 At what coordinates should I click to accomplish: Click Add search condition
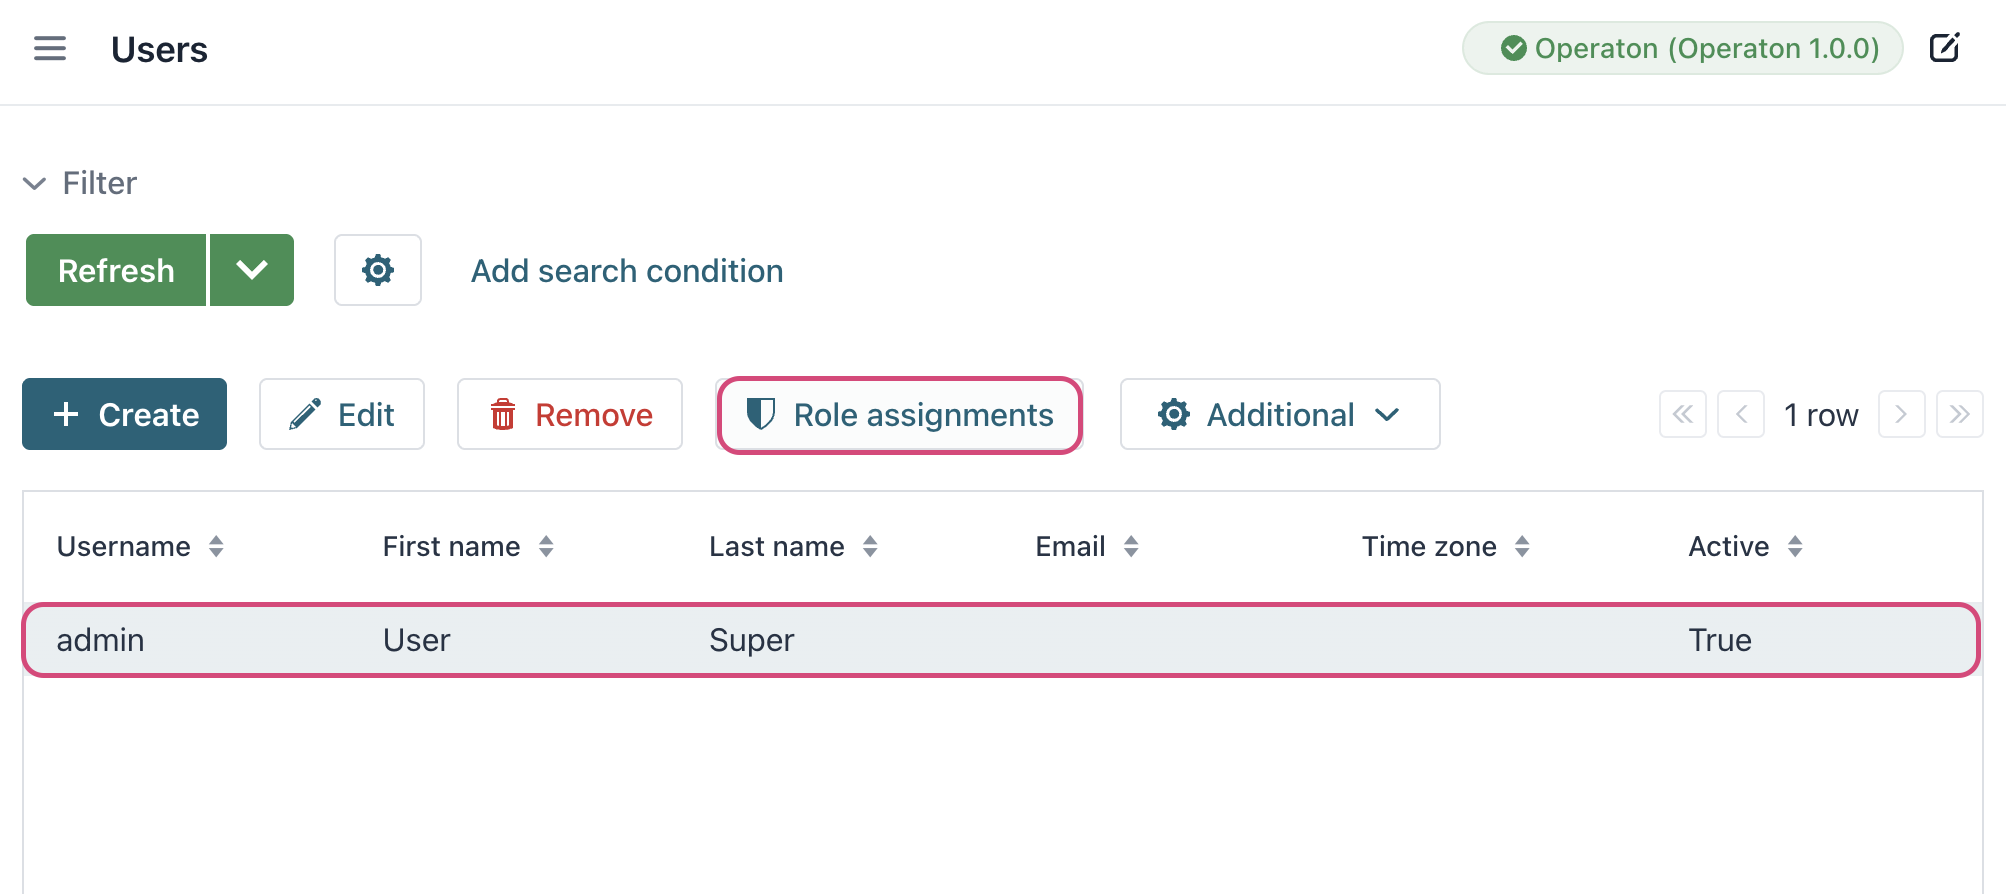pos(626,270)
